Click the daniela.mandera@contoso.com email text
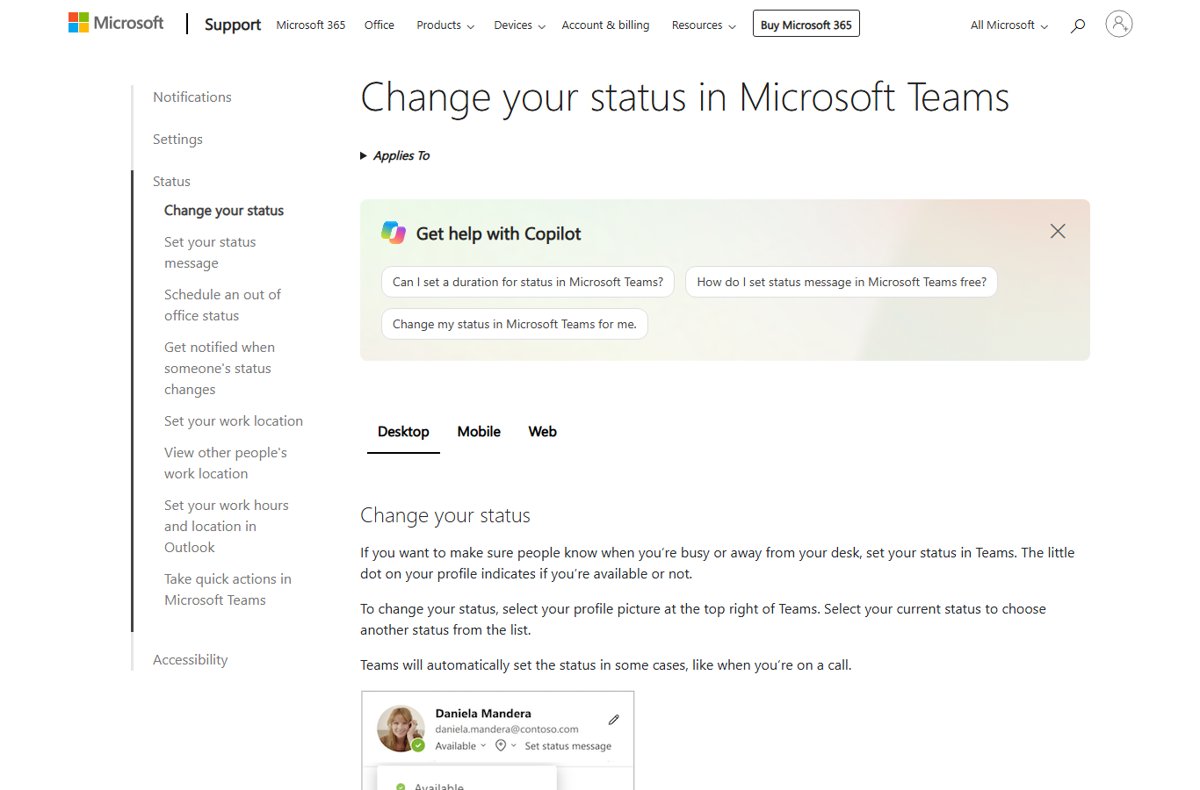Screen dimensions: 1200x790 [x=507, y=730]
